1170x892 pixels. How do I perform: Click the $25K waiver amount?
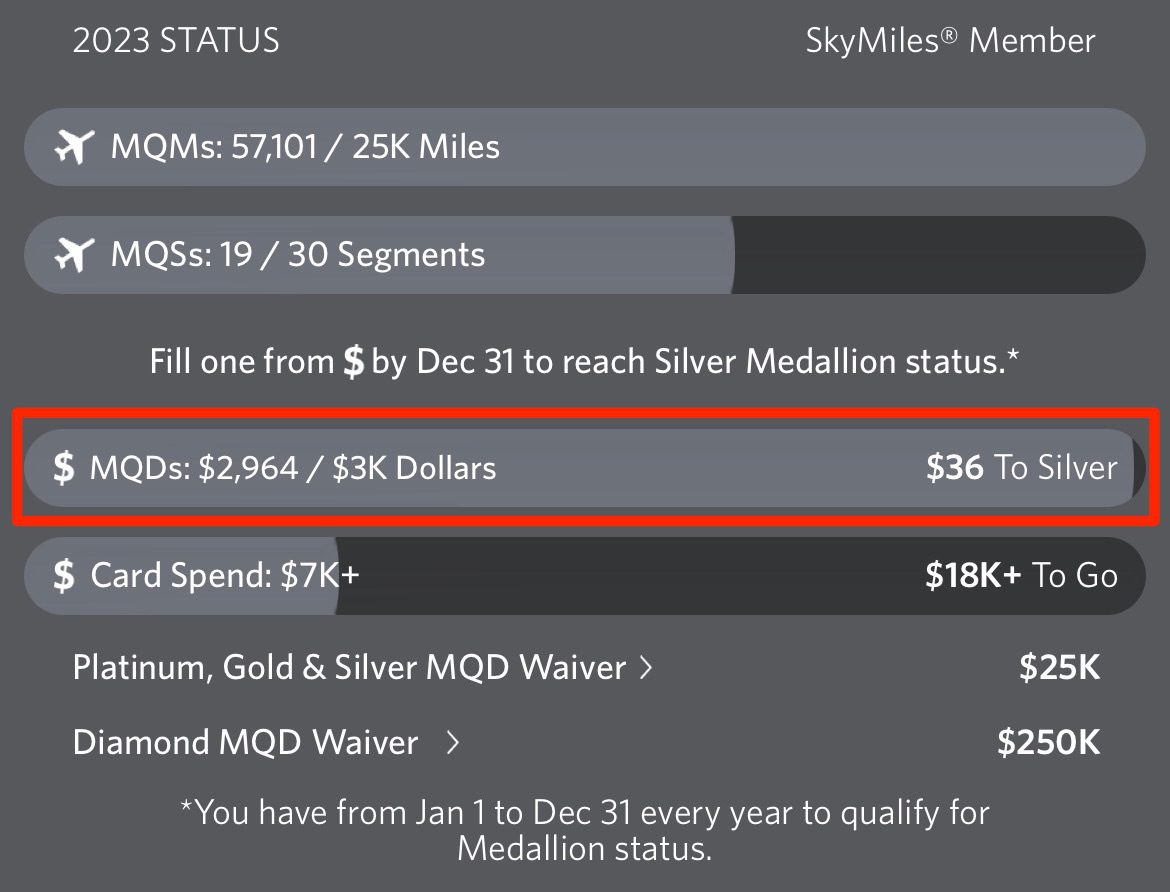click(1058, 667)
